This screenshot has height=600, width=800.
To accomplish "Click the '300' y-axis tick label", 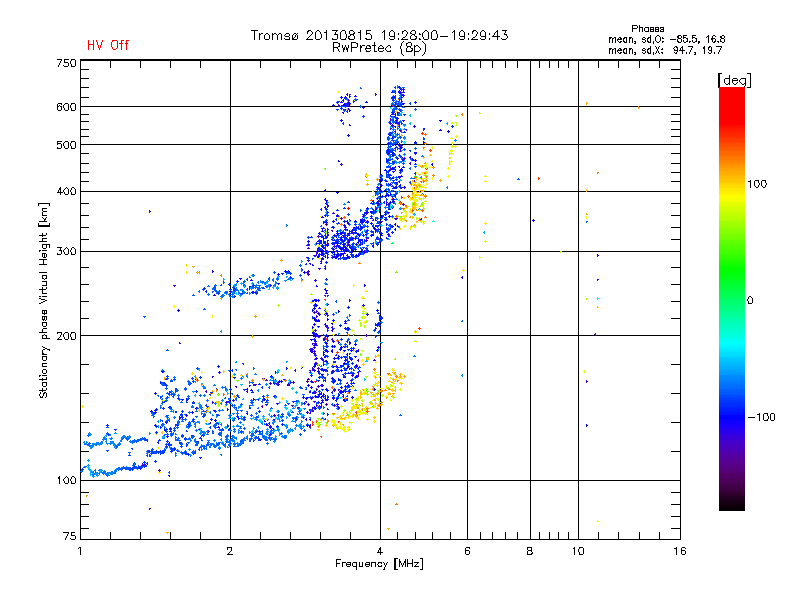I will [66, 252].
